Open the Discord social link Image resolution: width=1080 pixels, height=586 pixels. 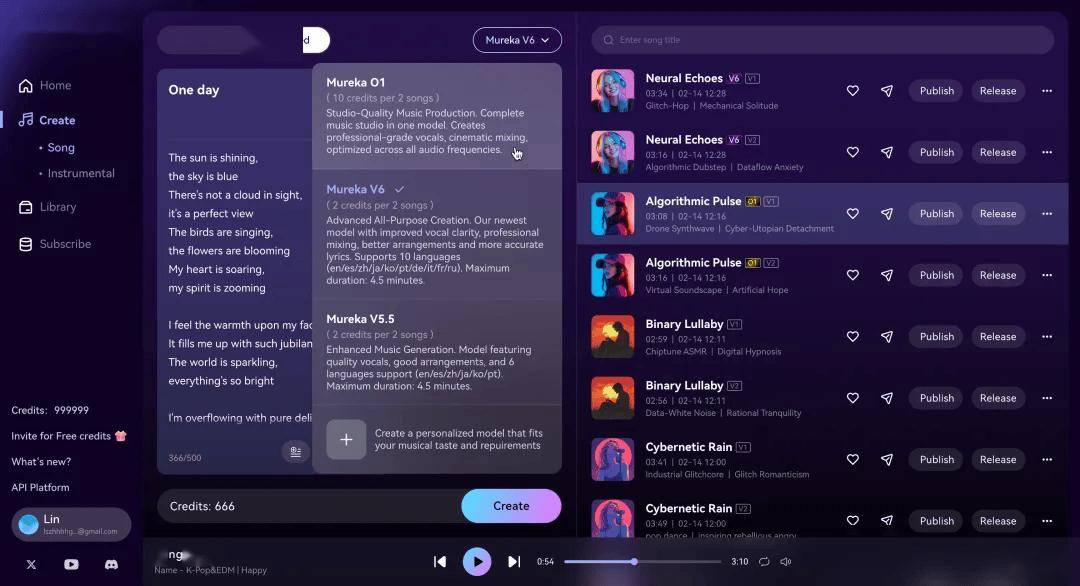click(x=111, y=564)
